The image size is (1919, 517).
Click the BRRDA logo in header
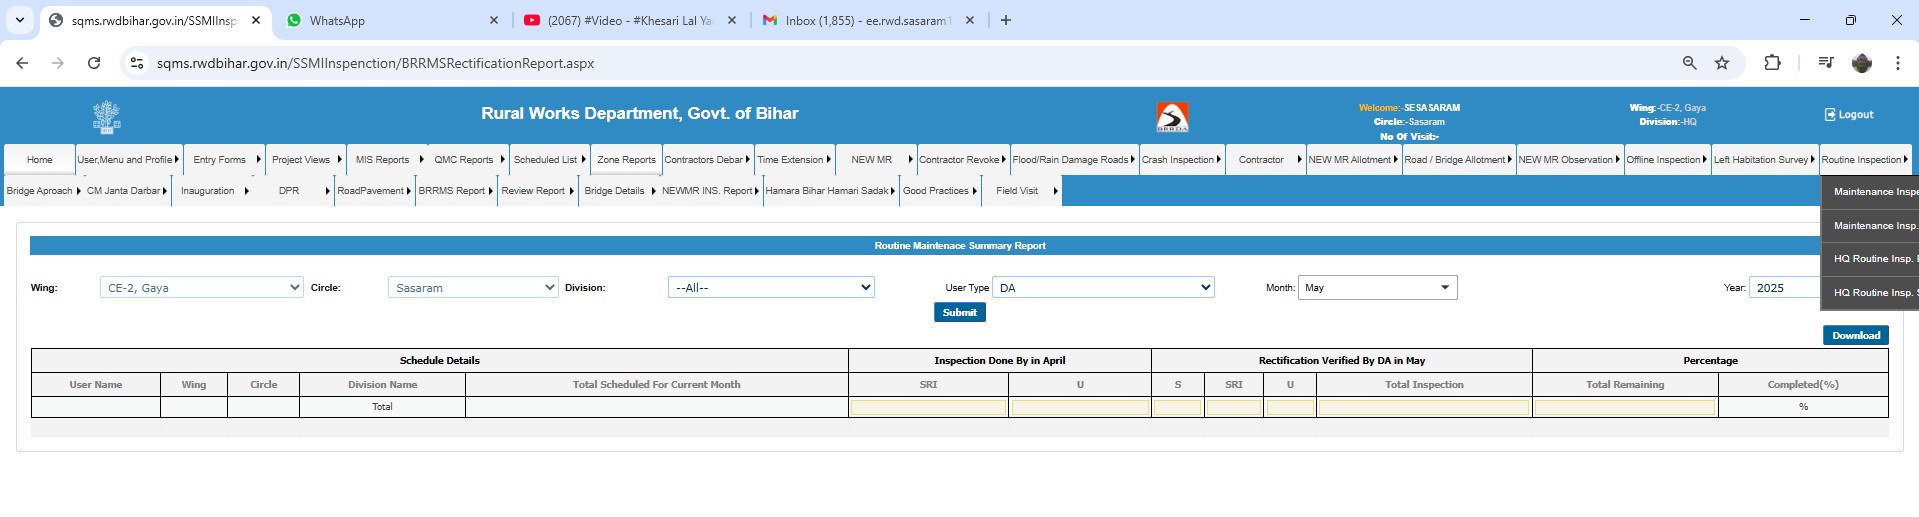tap(1172, 117)
